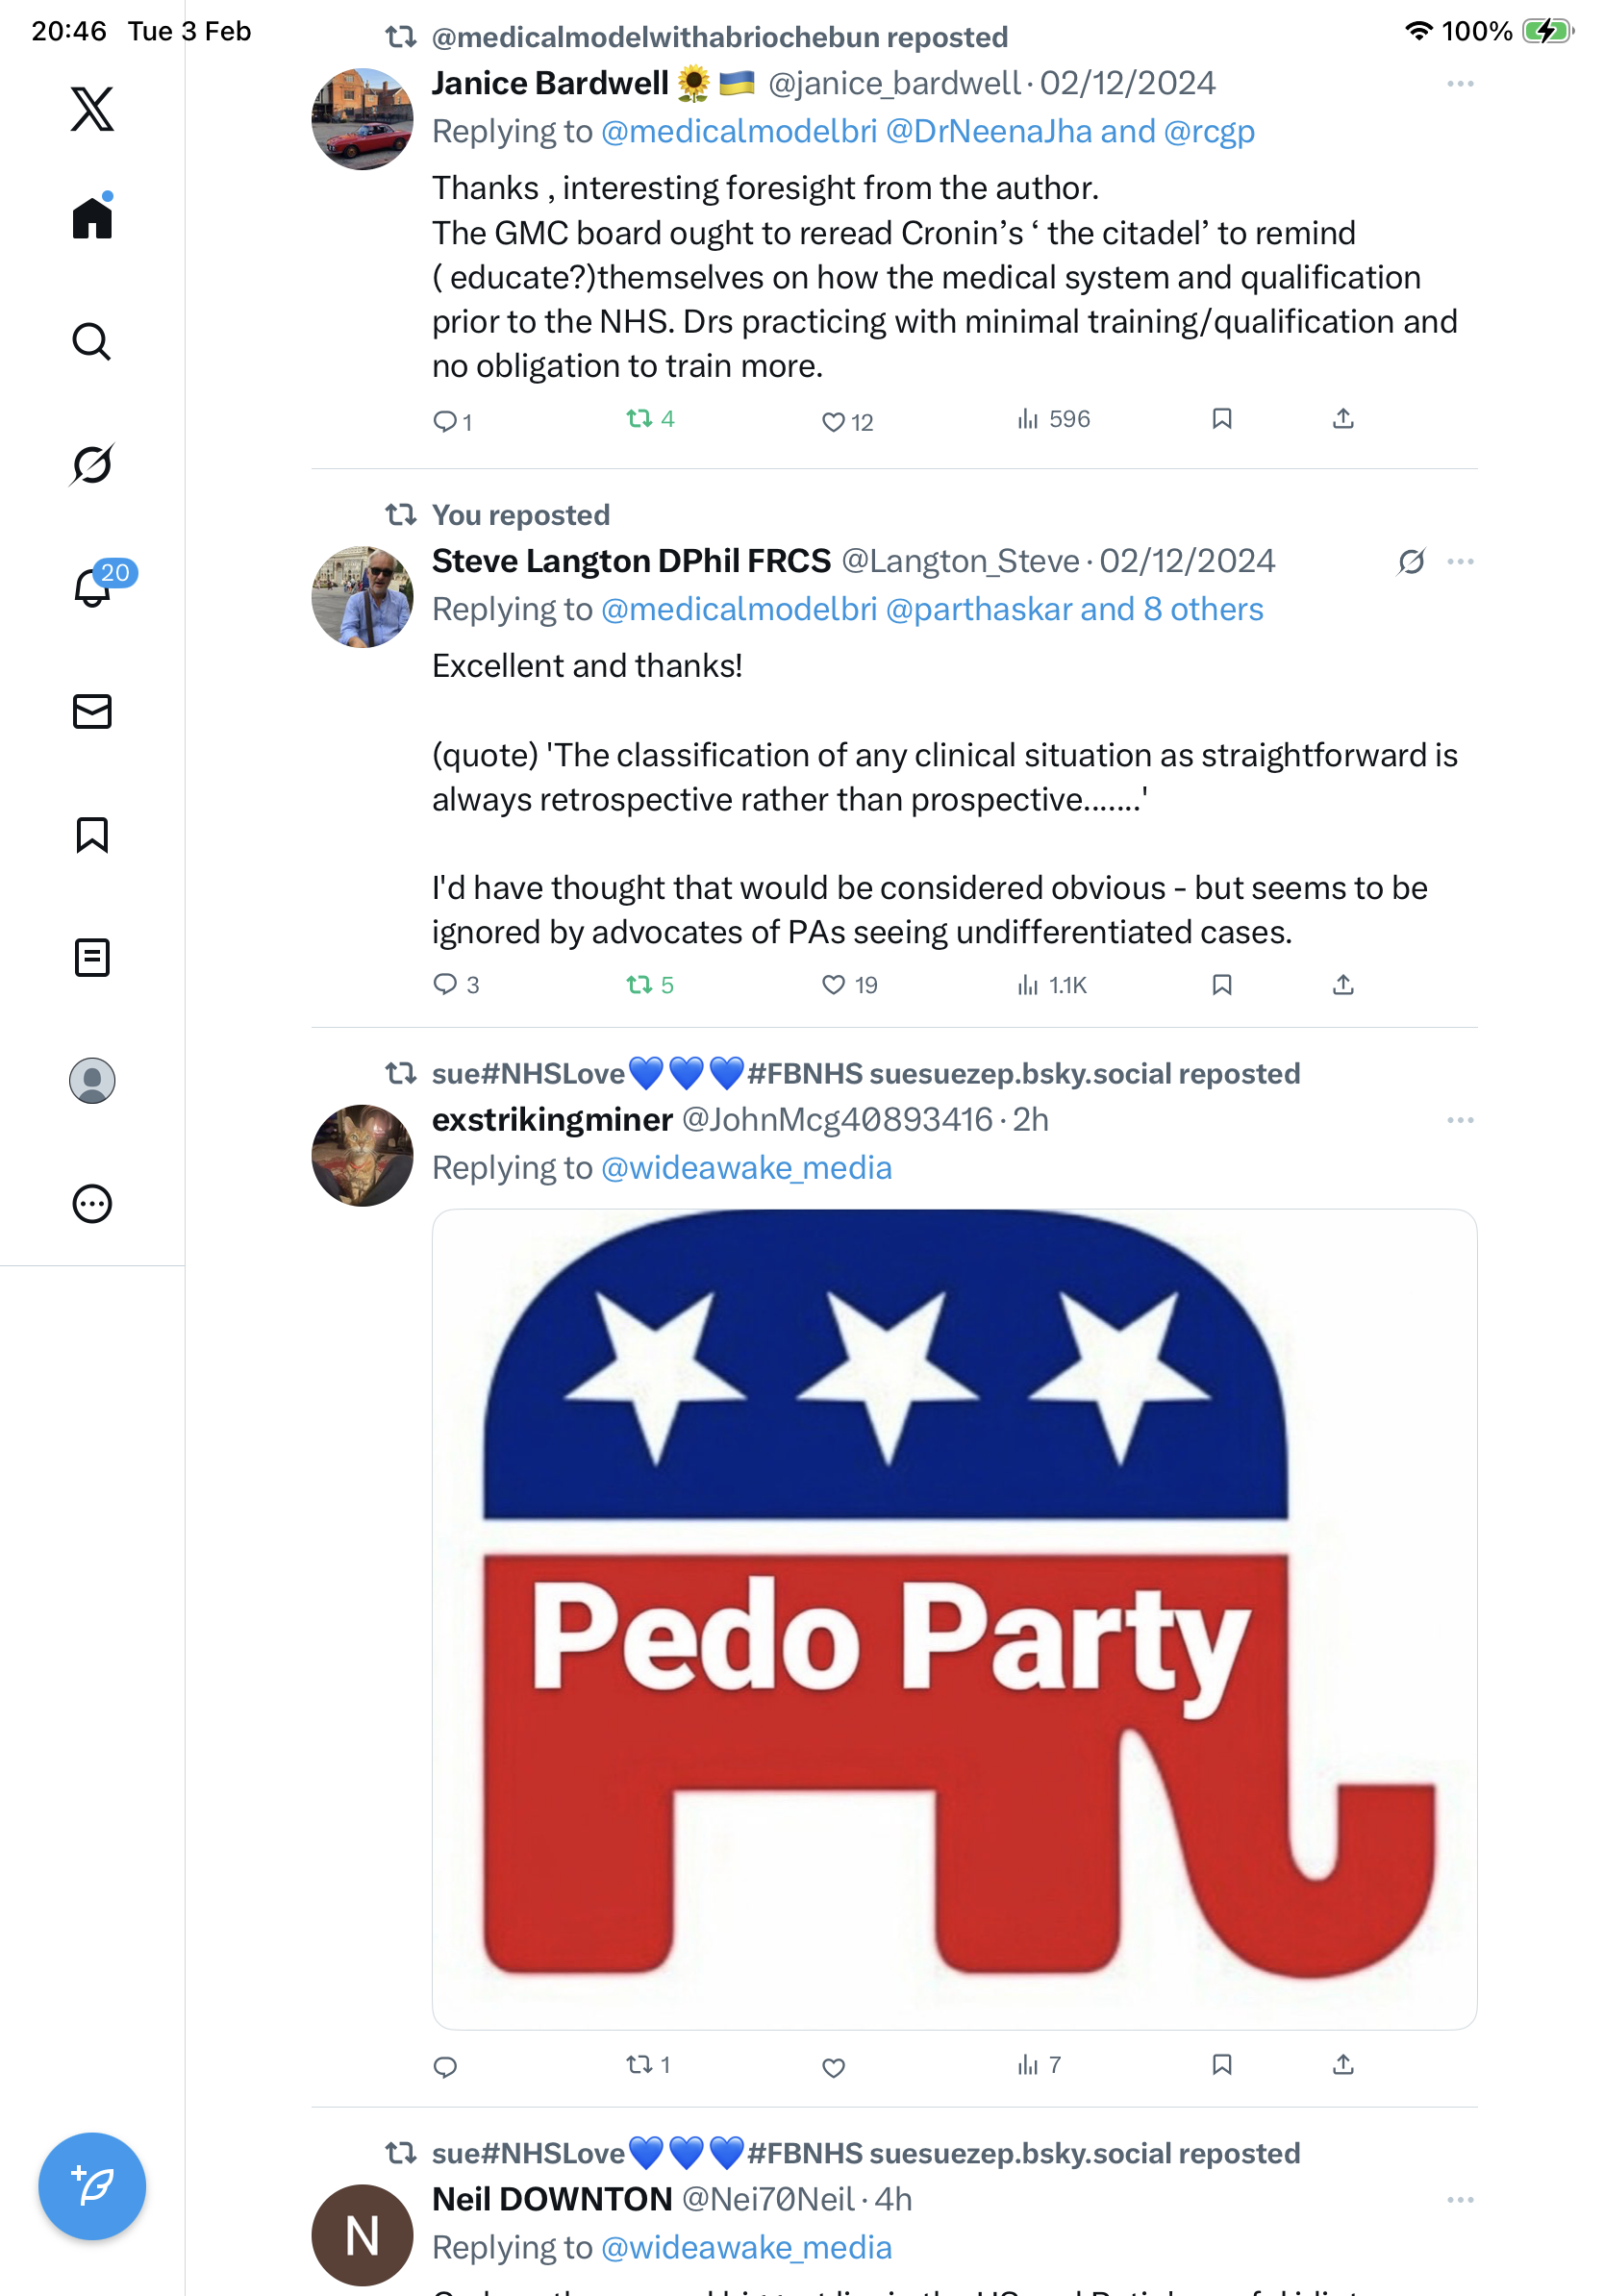Image resolution: width=1604 pixels, height=2296 pixels.
Task: Open Bookmarks in the sidebar
Action: (92, 834)
